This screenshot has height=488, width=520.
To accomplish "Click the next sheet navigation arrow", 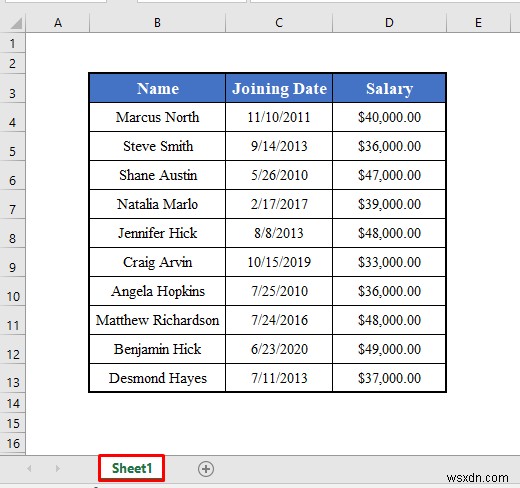I will pyautogui.click(x=57, y=469).
